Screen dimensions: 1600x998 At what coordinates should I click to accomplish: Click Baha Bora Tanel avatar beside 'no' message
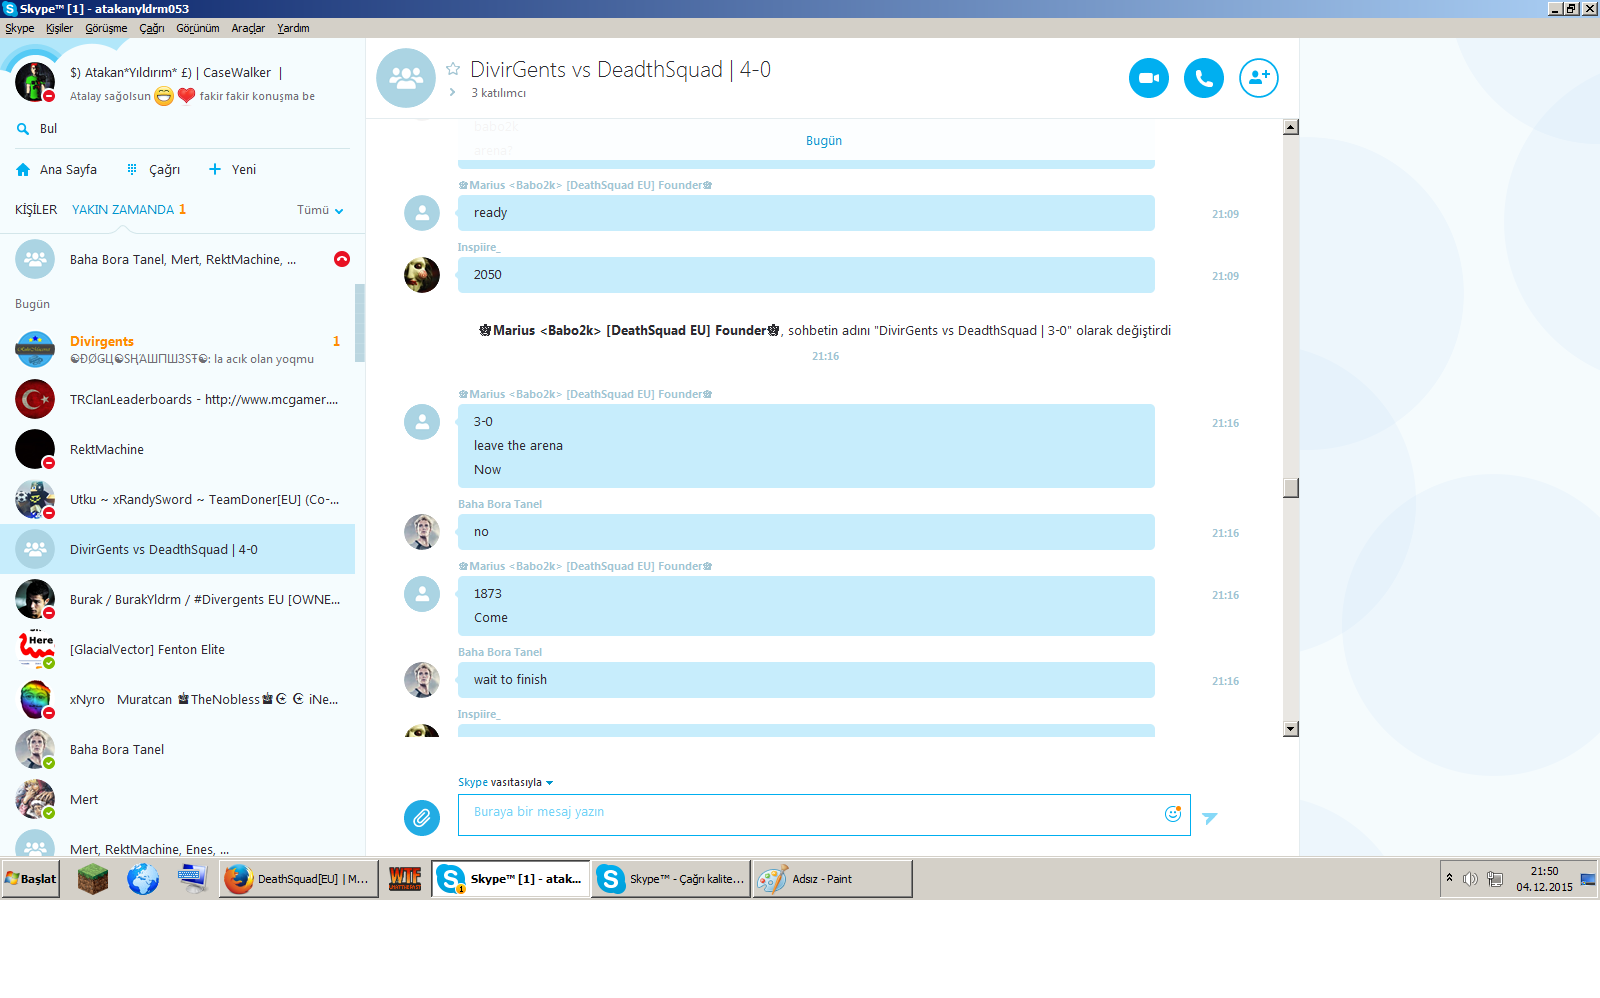coord(422,532)
